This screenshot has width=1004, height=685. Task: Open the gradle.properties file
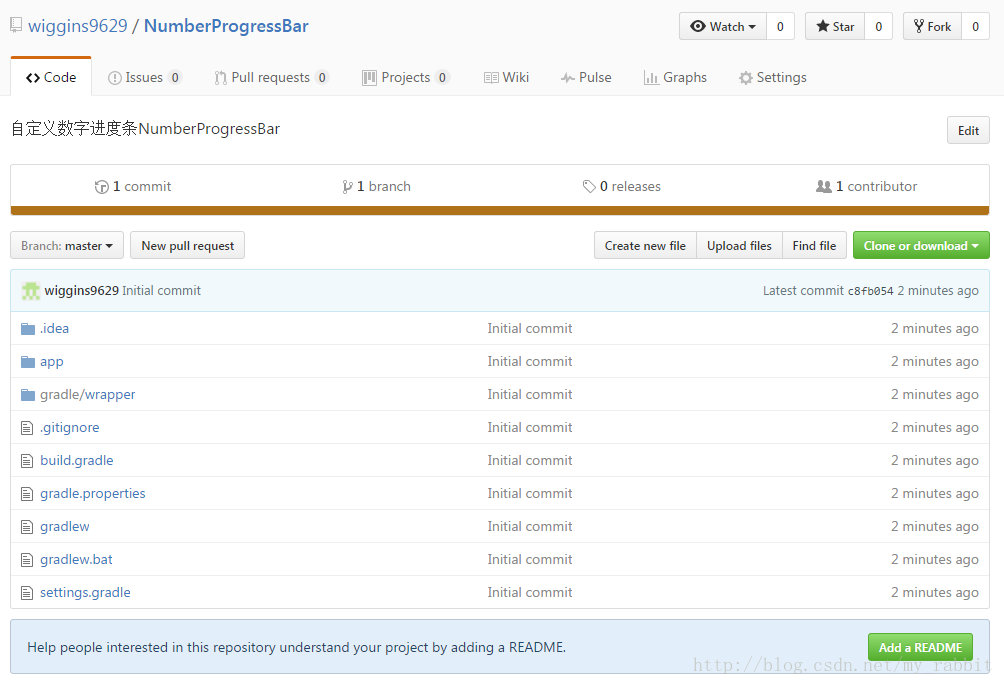[x=93, y=494]
